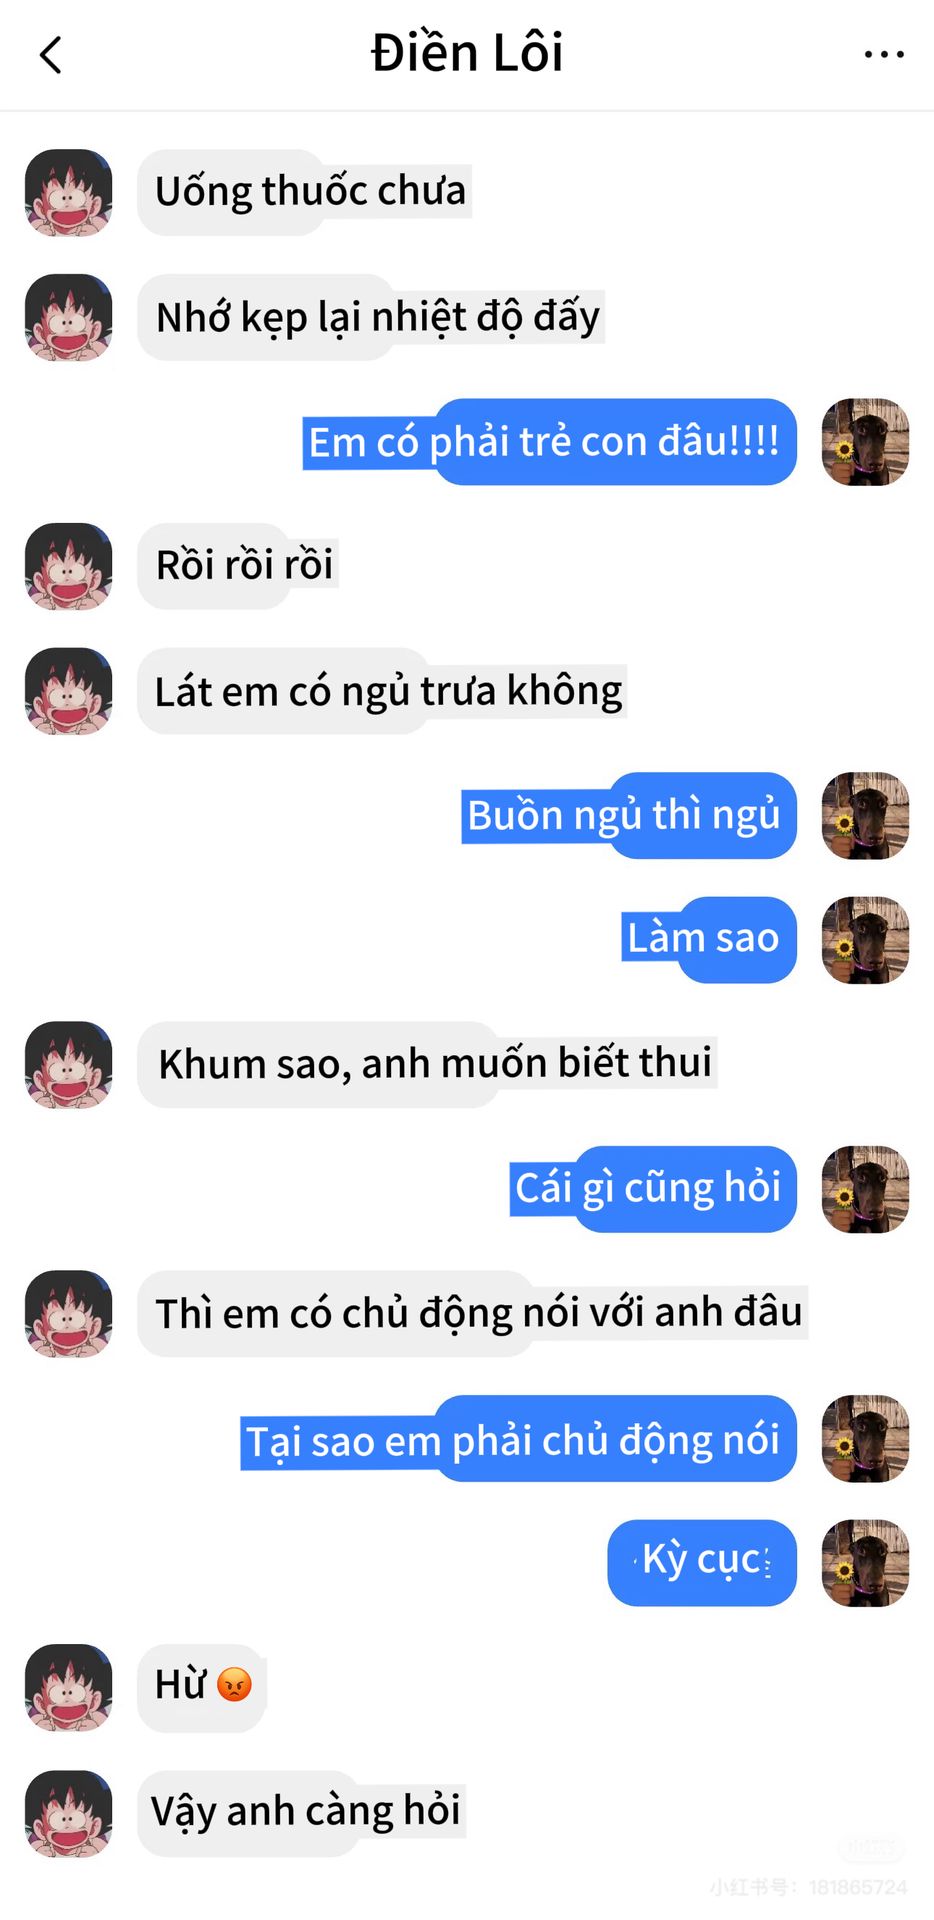This screenshot has width=934, height=1920.
Task: Select the 'Uống thuốc chưa' message bubble
Action: pyautogui.click(x=305, y=192)
